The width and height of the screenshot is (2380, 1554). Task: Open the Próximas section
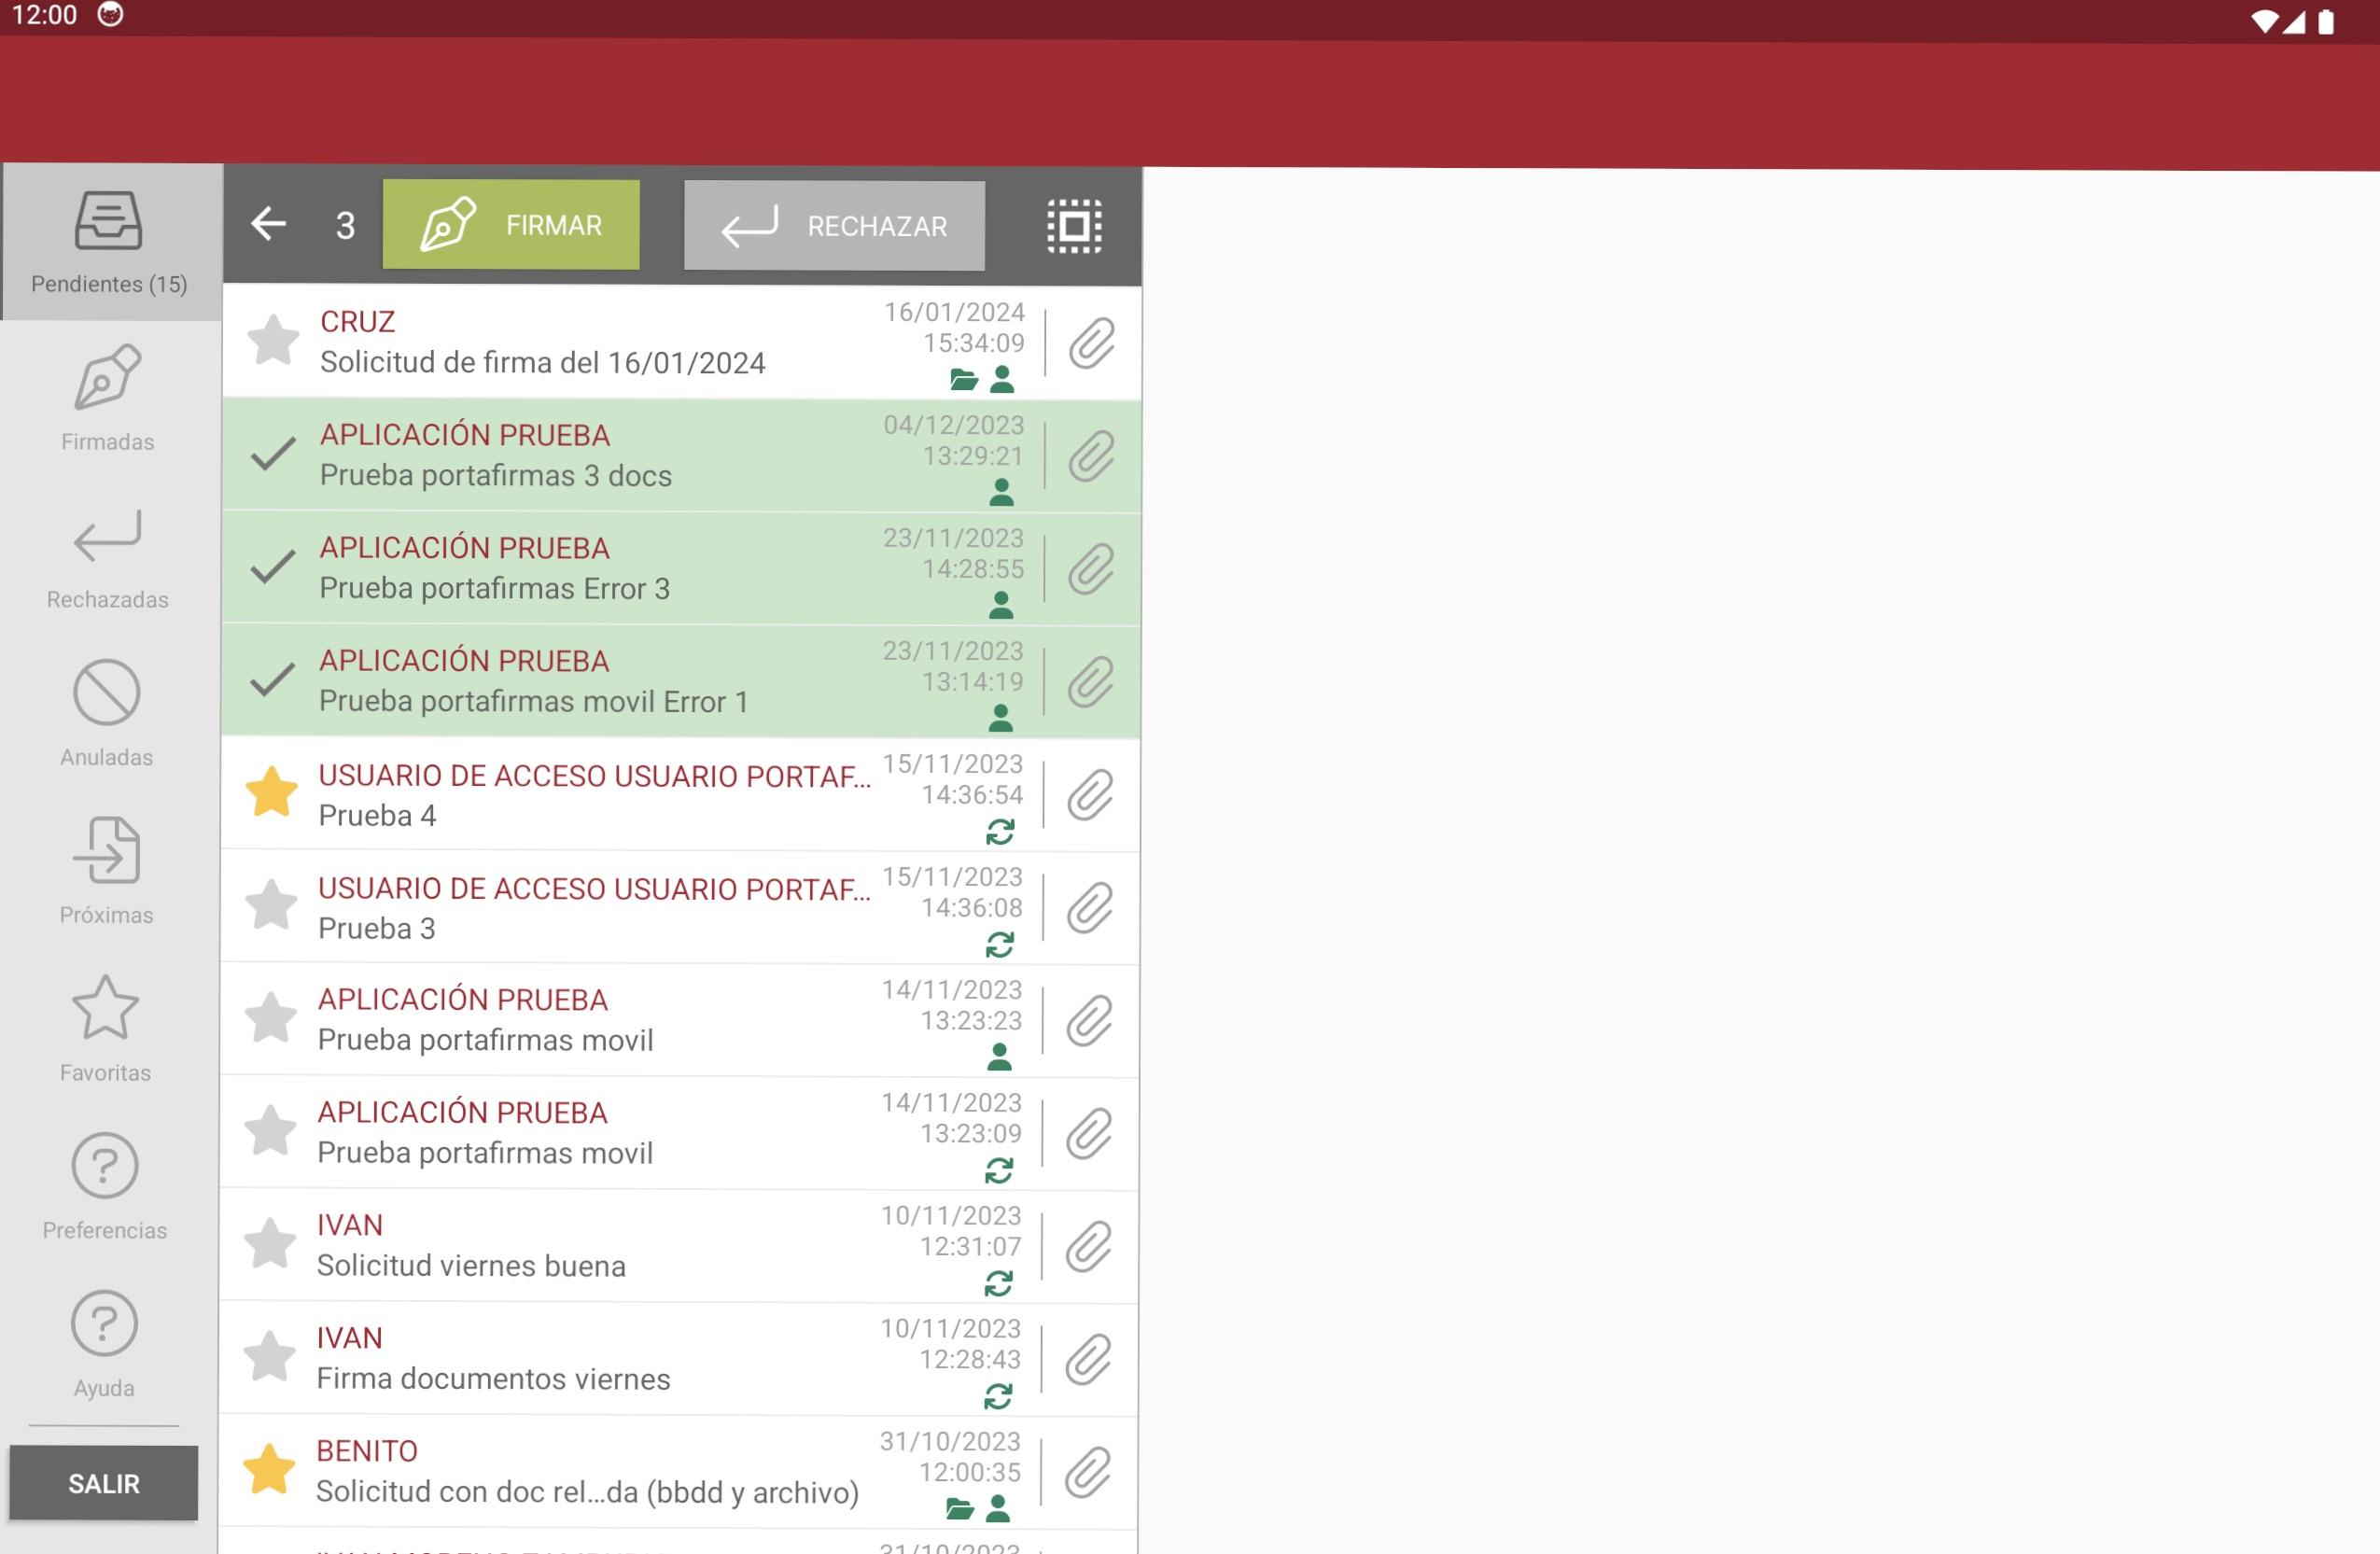(106, 872)
